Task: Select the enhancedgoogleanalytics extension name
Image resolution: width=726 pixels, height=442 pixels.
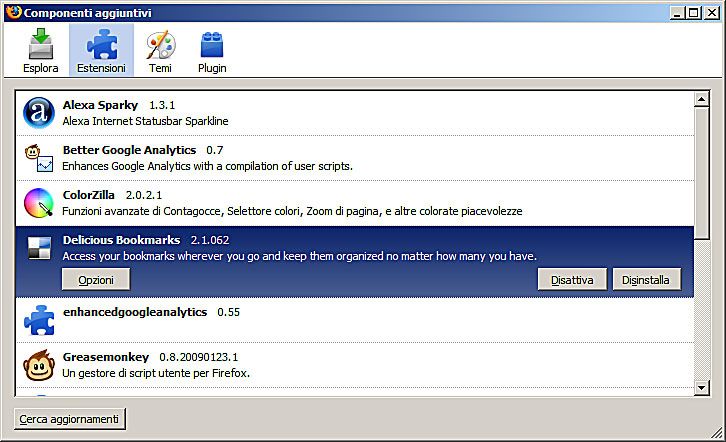Action: point(135,312)
